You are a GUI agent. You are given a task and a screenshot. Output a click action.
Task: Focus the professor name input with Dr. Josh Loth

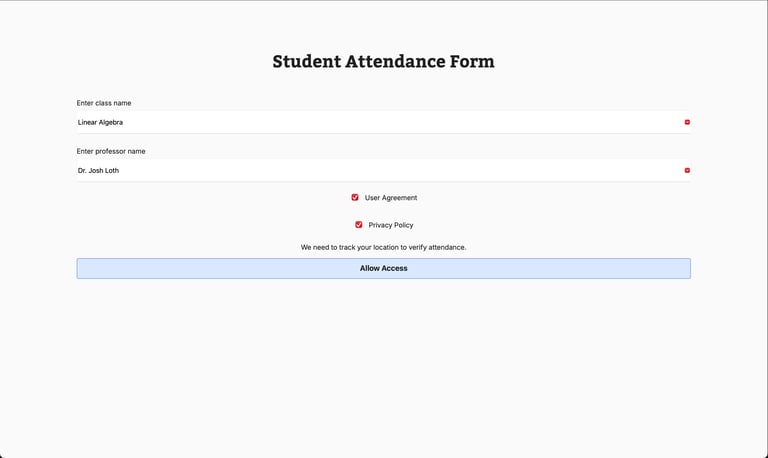384,170
